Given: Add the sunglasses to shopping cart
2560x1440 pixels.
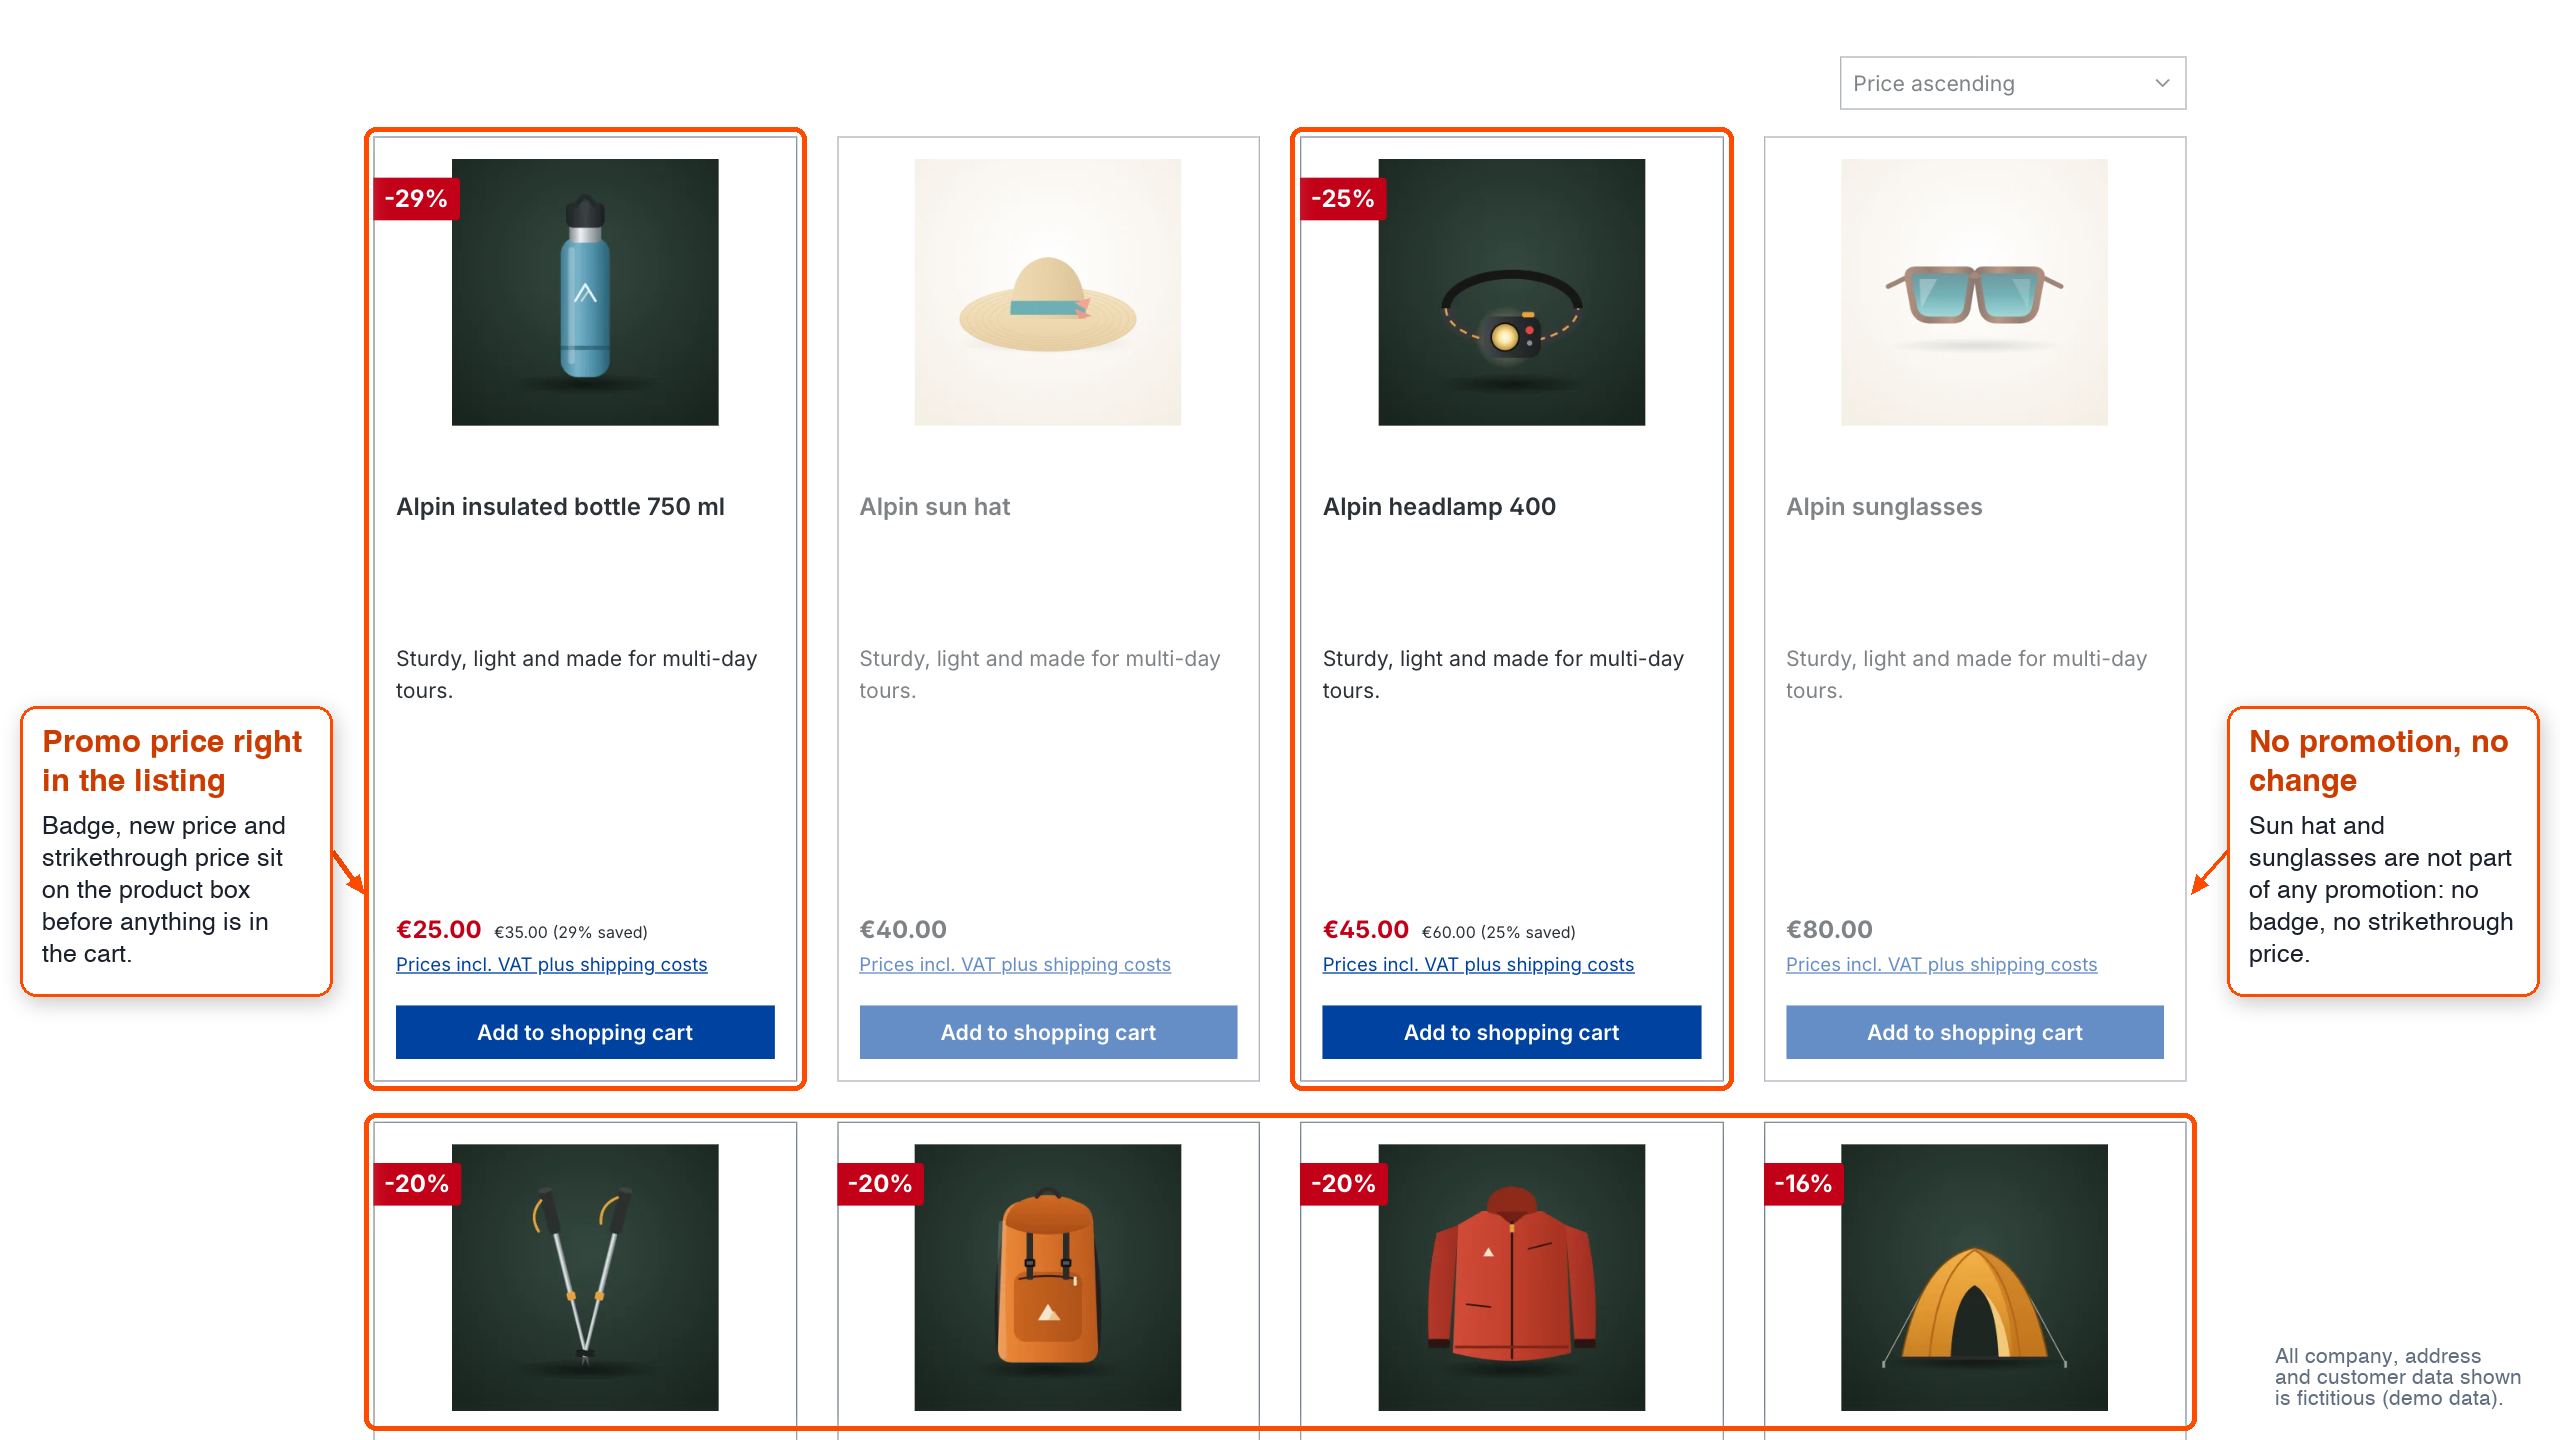Looking at the screenshot, I should 1974,1032.
